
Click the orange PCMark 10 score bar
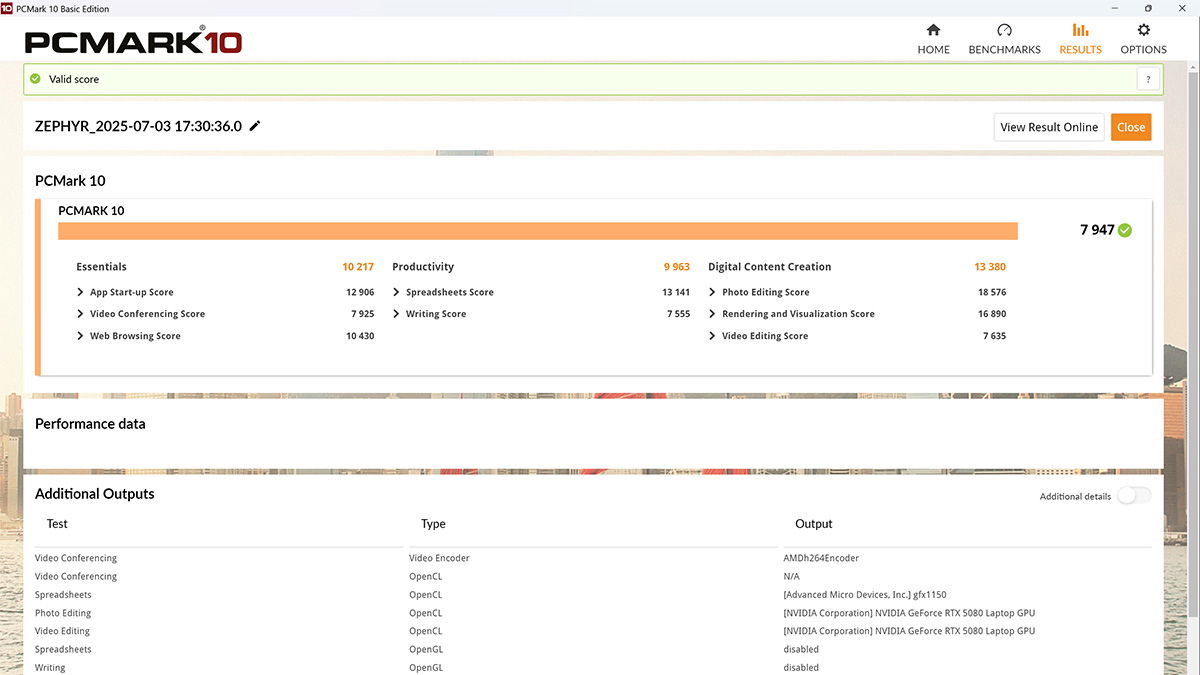538,231
